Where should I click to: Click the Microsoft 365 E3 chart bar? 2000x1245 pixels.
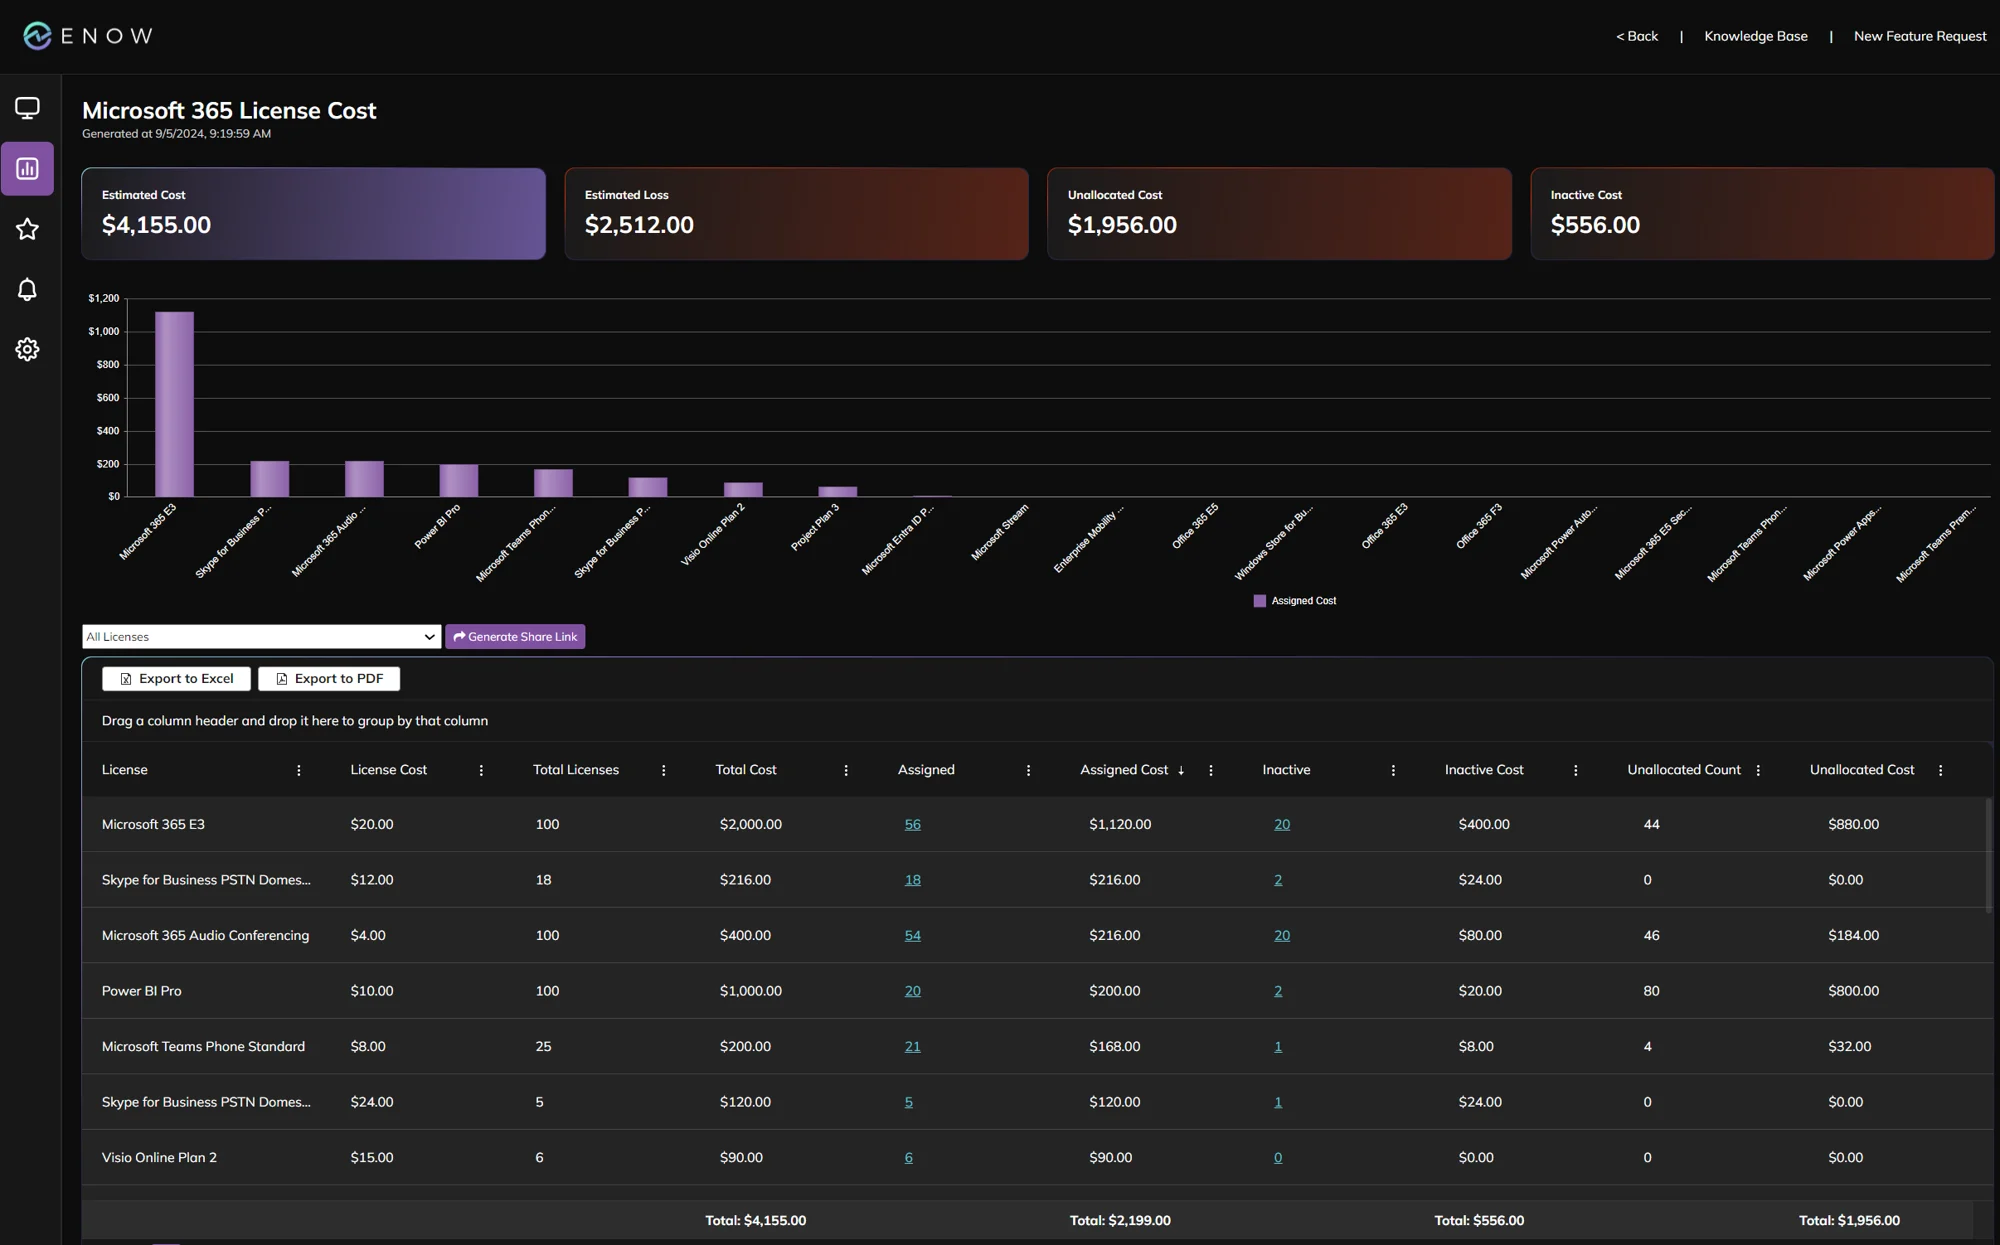pyautogui.click(x=174, y=404)
